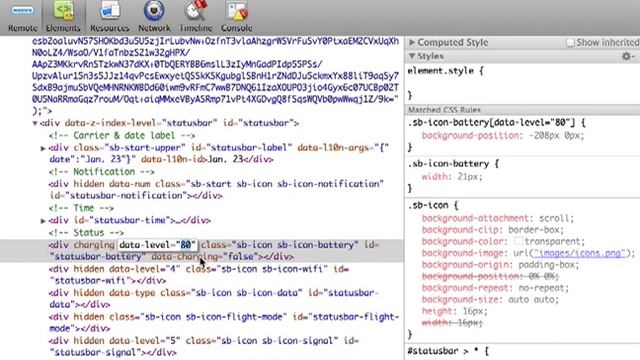Image resolution: width=640 pixels, height=360 pixels.
Task: Expand the Computed Style section
Action: tap(412, 42)
